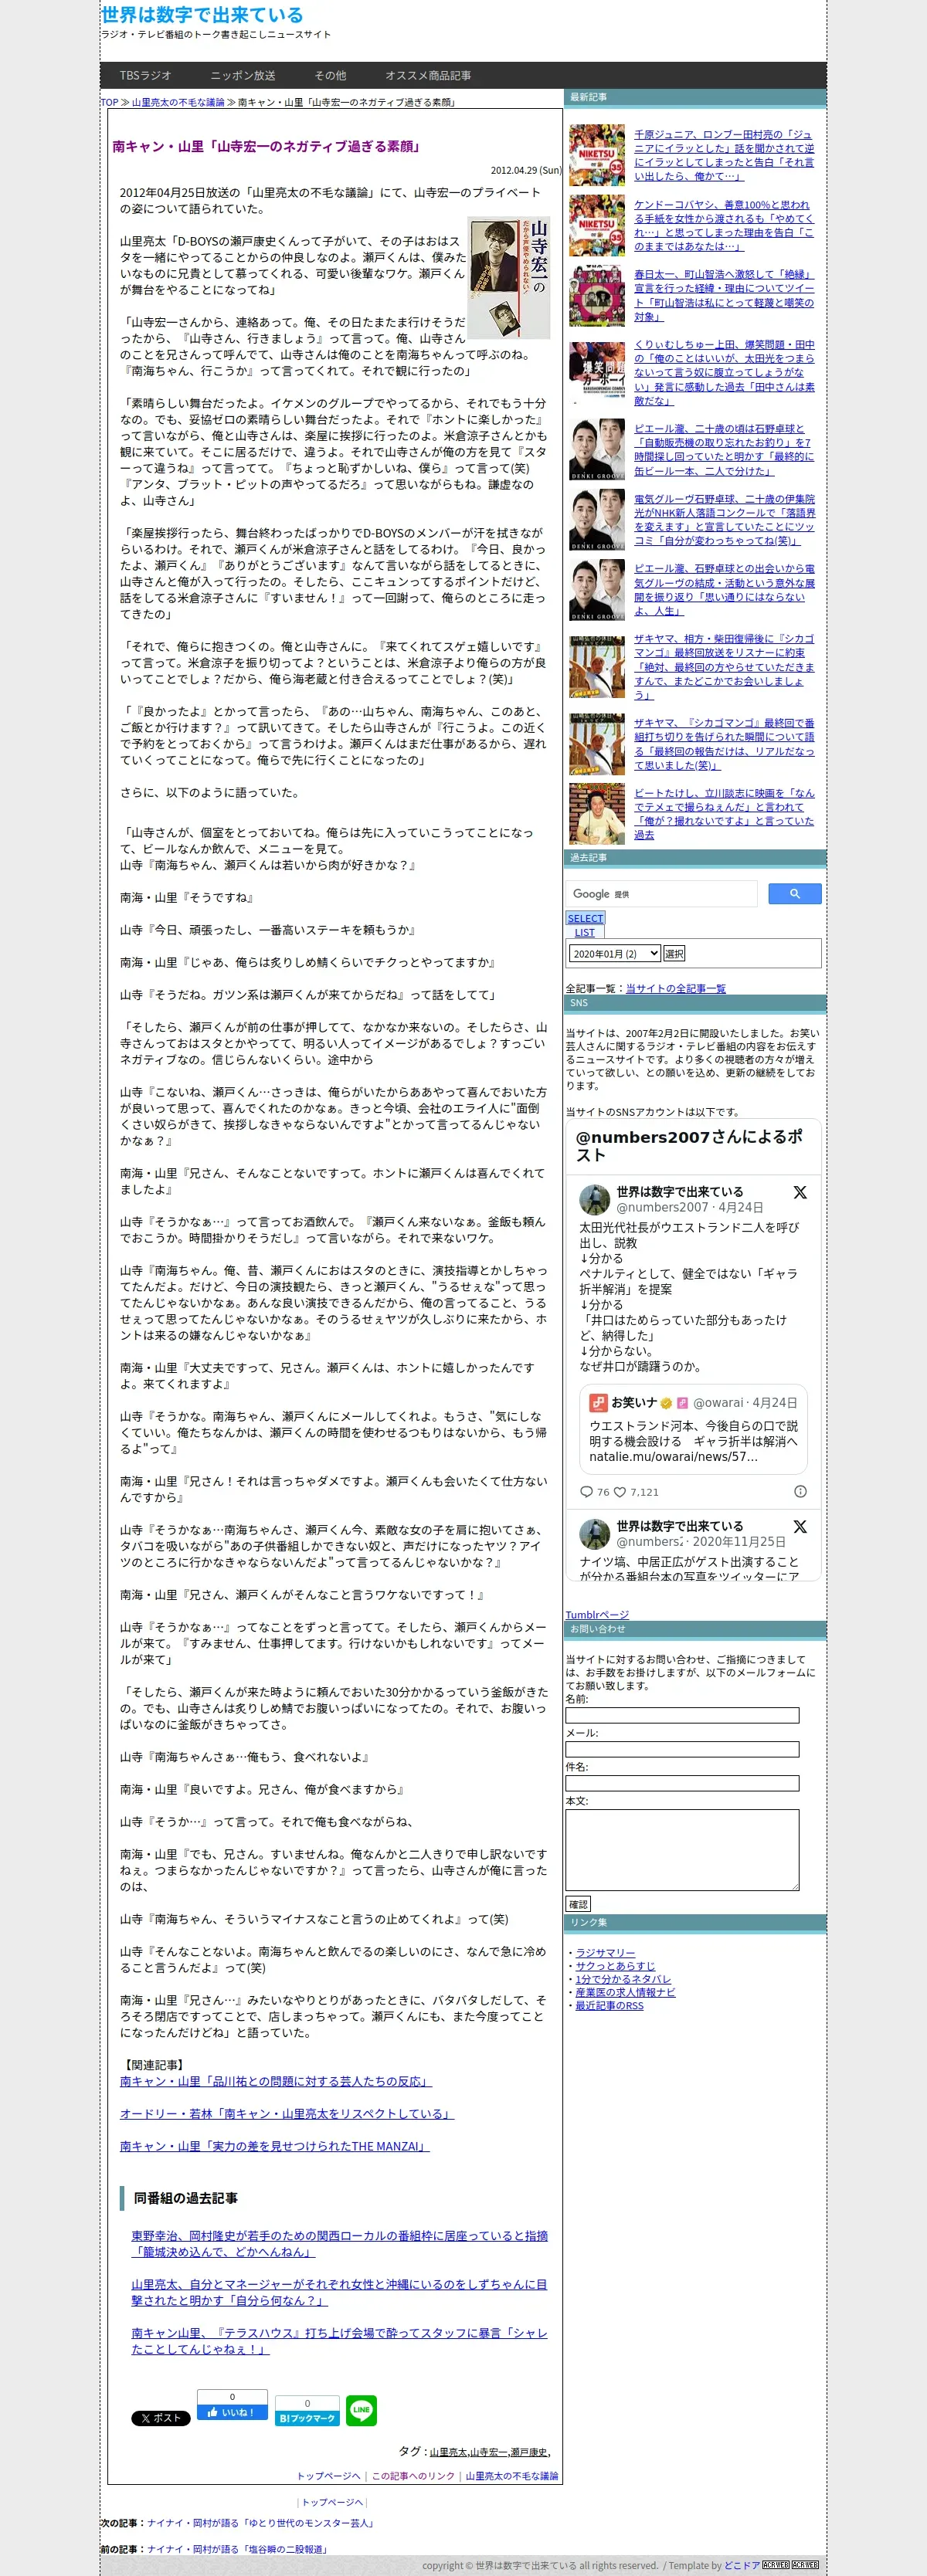Open previous article 塩谷瞬の二股報道

(238, 2549)
